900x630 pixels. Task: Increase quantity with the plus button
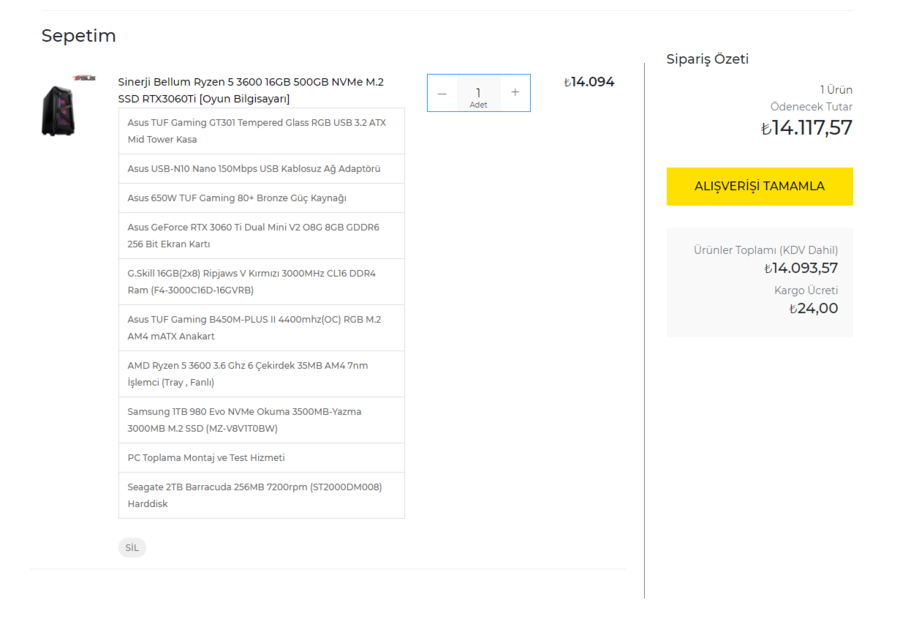(515, 93)
